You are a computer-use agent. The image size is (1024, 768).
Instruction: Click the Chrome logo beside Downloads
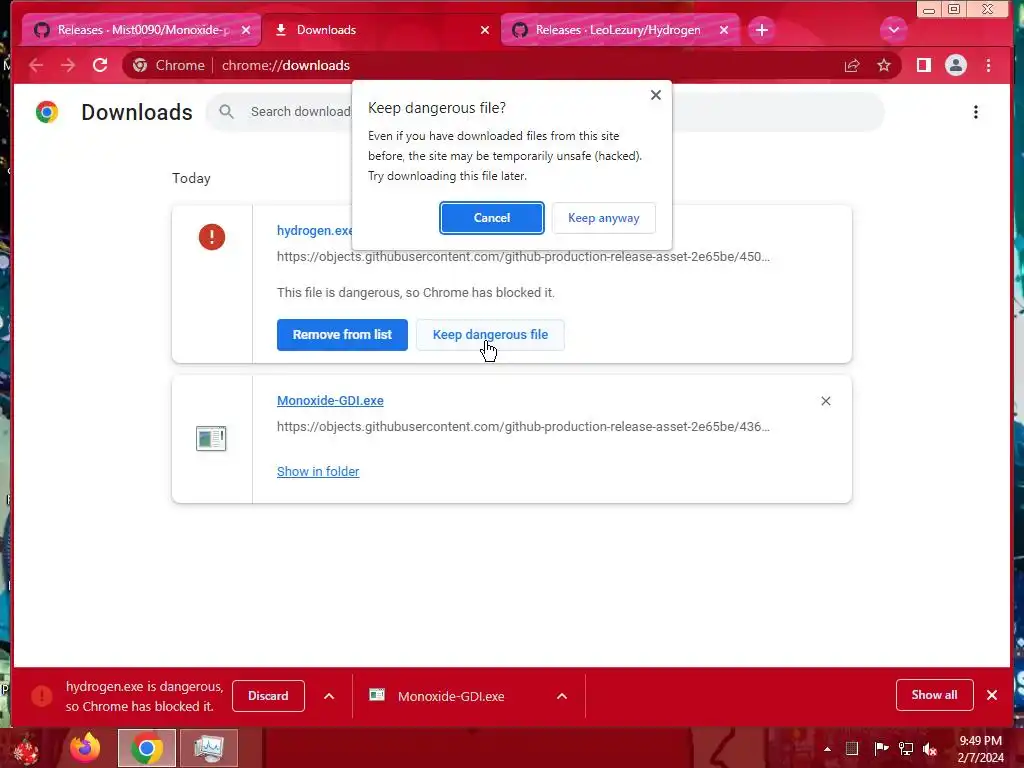47,112
